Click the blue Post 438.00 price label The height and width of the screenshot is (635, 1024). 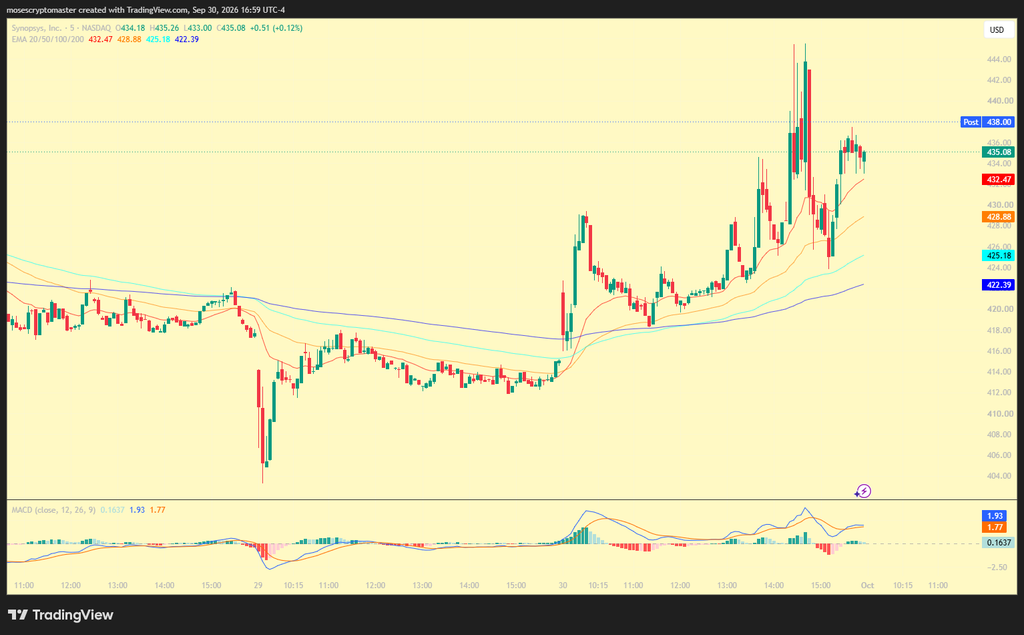pyautogui.click(x=987, y=122)
